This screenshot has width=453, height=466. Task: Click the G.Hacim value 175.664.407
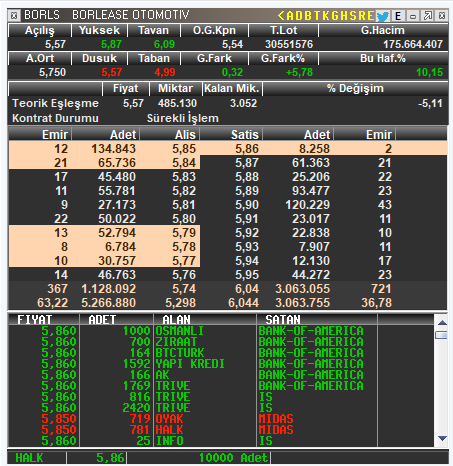[413, 44]
